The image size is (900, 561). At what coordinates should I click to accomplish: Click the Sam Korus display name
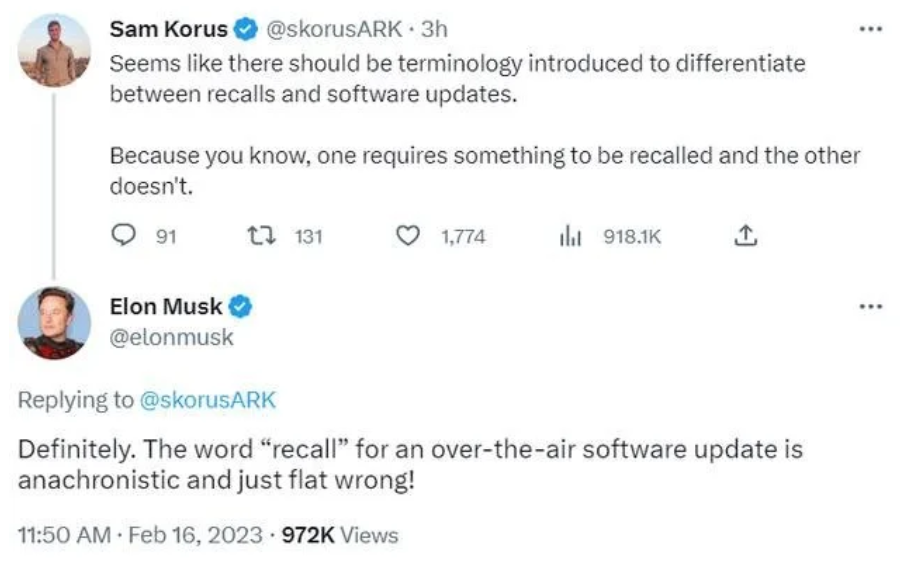(169, 29)
